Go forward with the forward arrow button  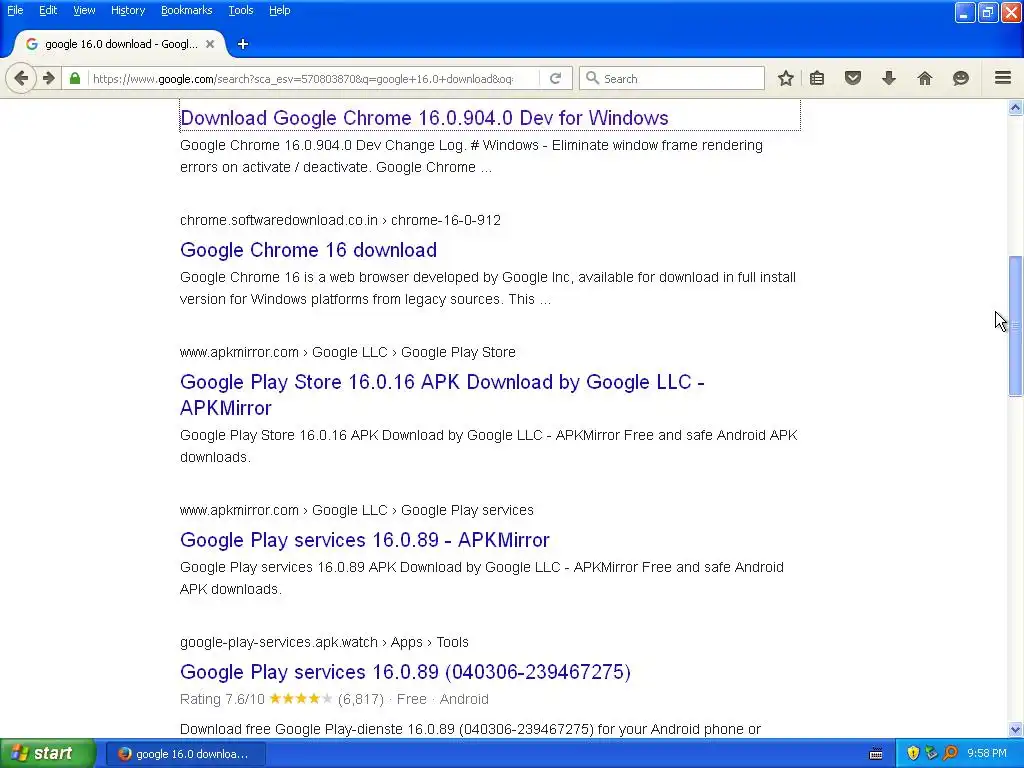point(49,78)
